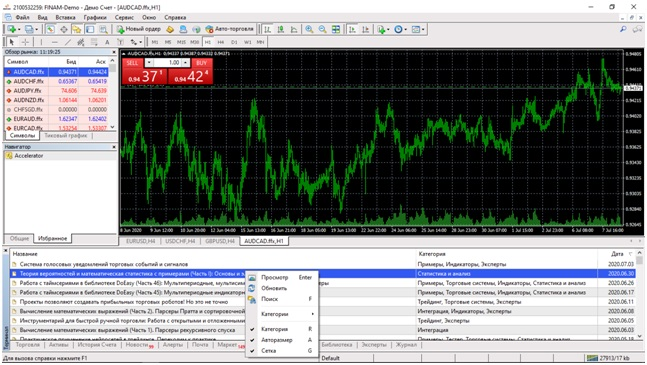Click the Profiles icon in toolbar
The width and height of the screenshot is (647, 365).
coord(29,29)
